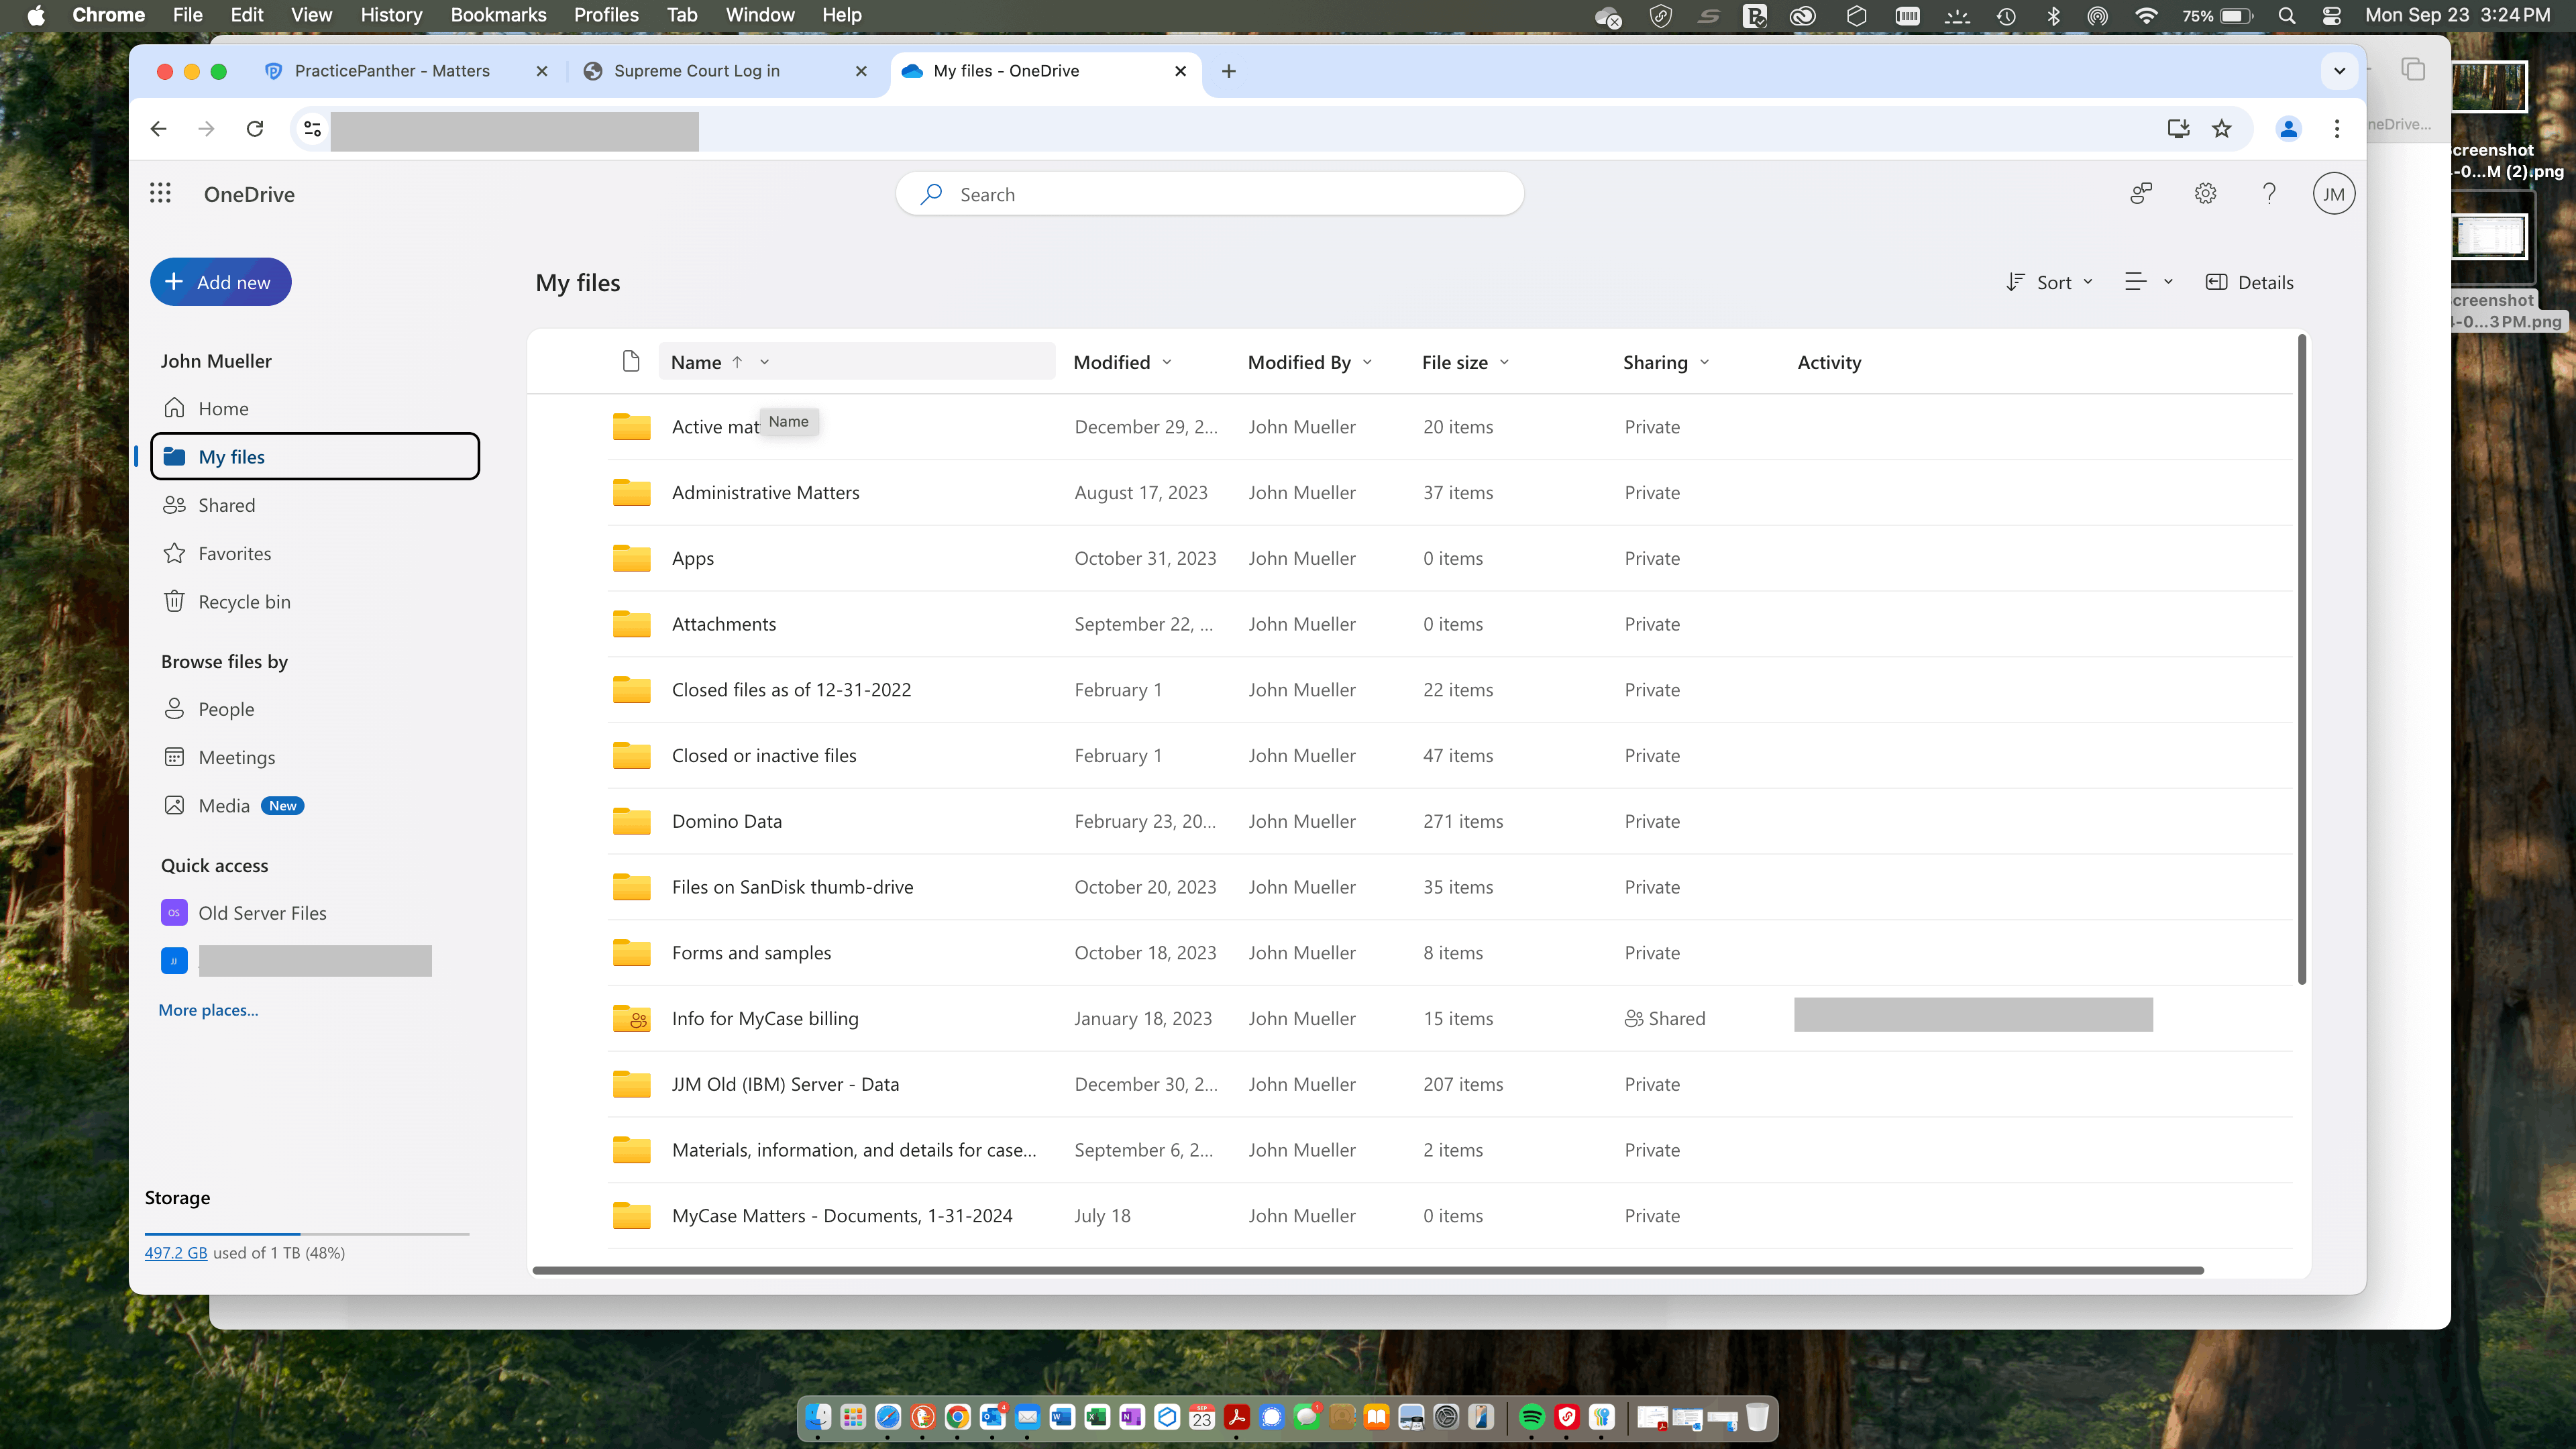Click the file type column icon
The image size is (2576, 1449).
(631, 362)
